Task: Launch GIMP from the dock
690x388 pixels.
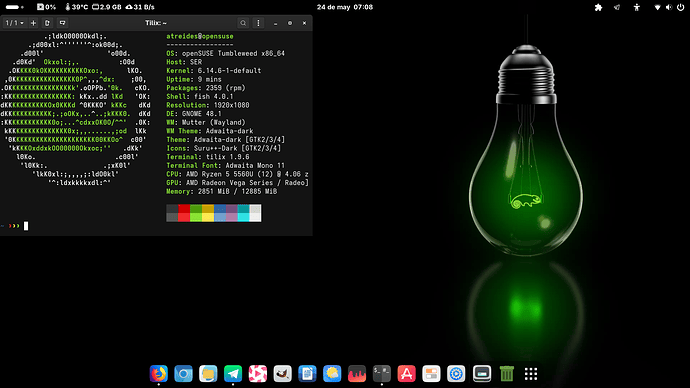Action: [283, 374]
